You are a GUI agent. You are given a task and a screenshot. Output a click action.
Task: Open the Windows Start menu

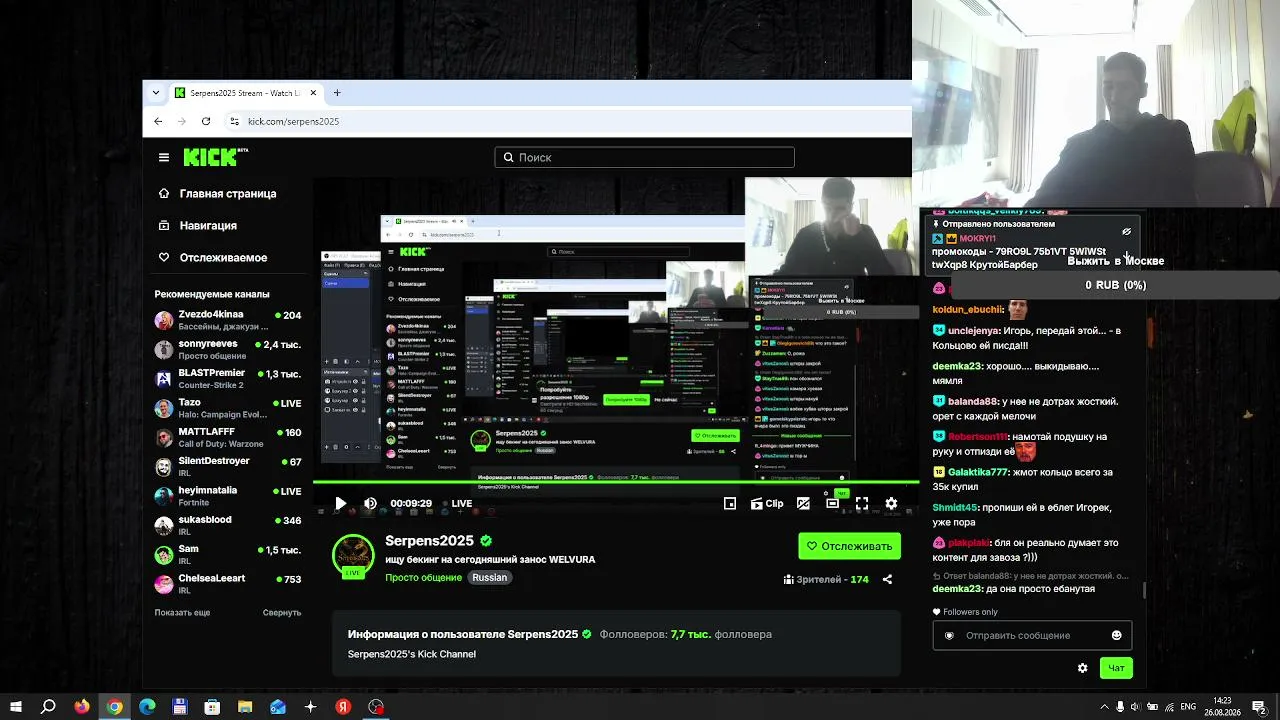tap(15, 707)
